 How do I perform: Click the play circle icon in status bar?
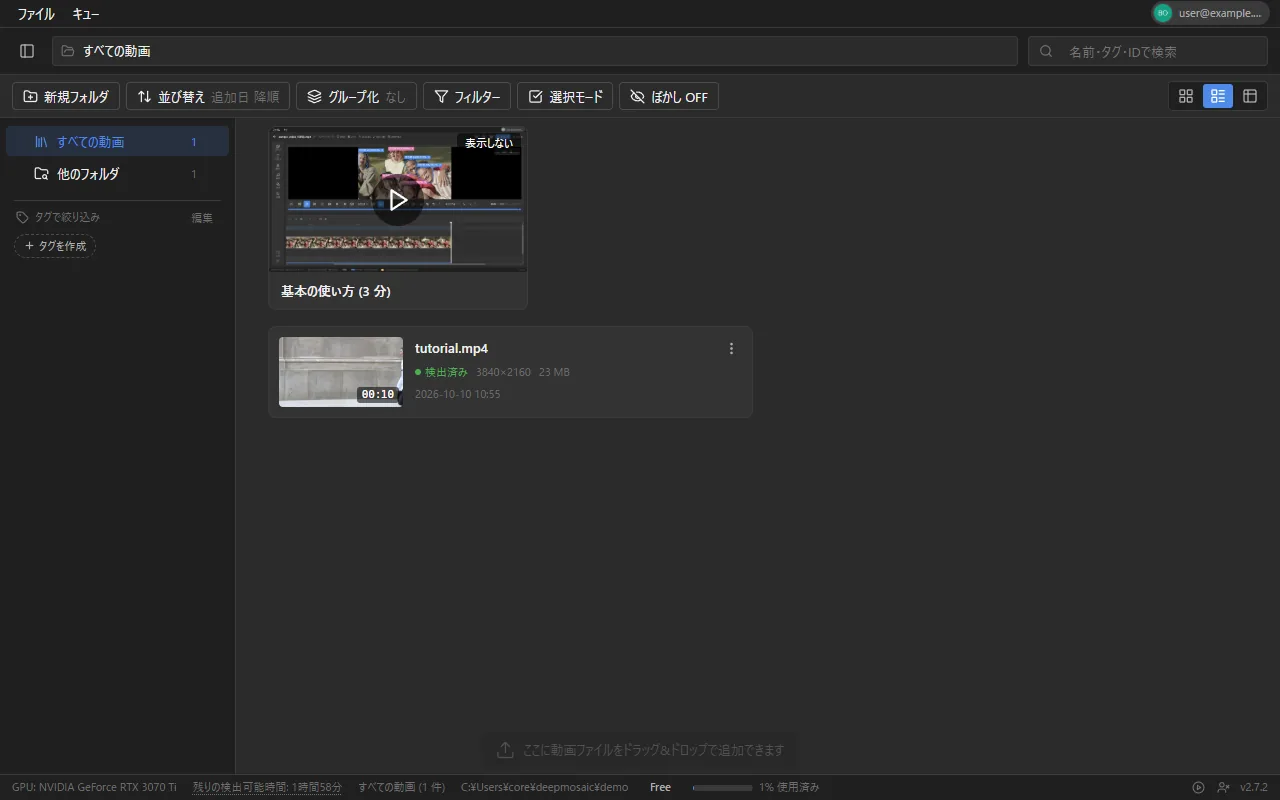tap(1199, 787)
